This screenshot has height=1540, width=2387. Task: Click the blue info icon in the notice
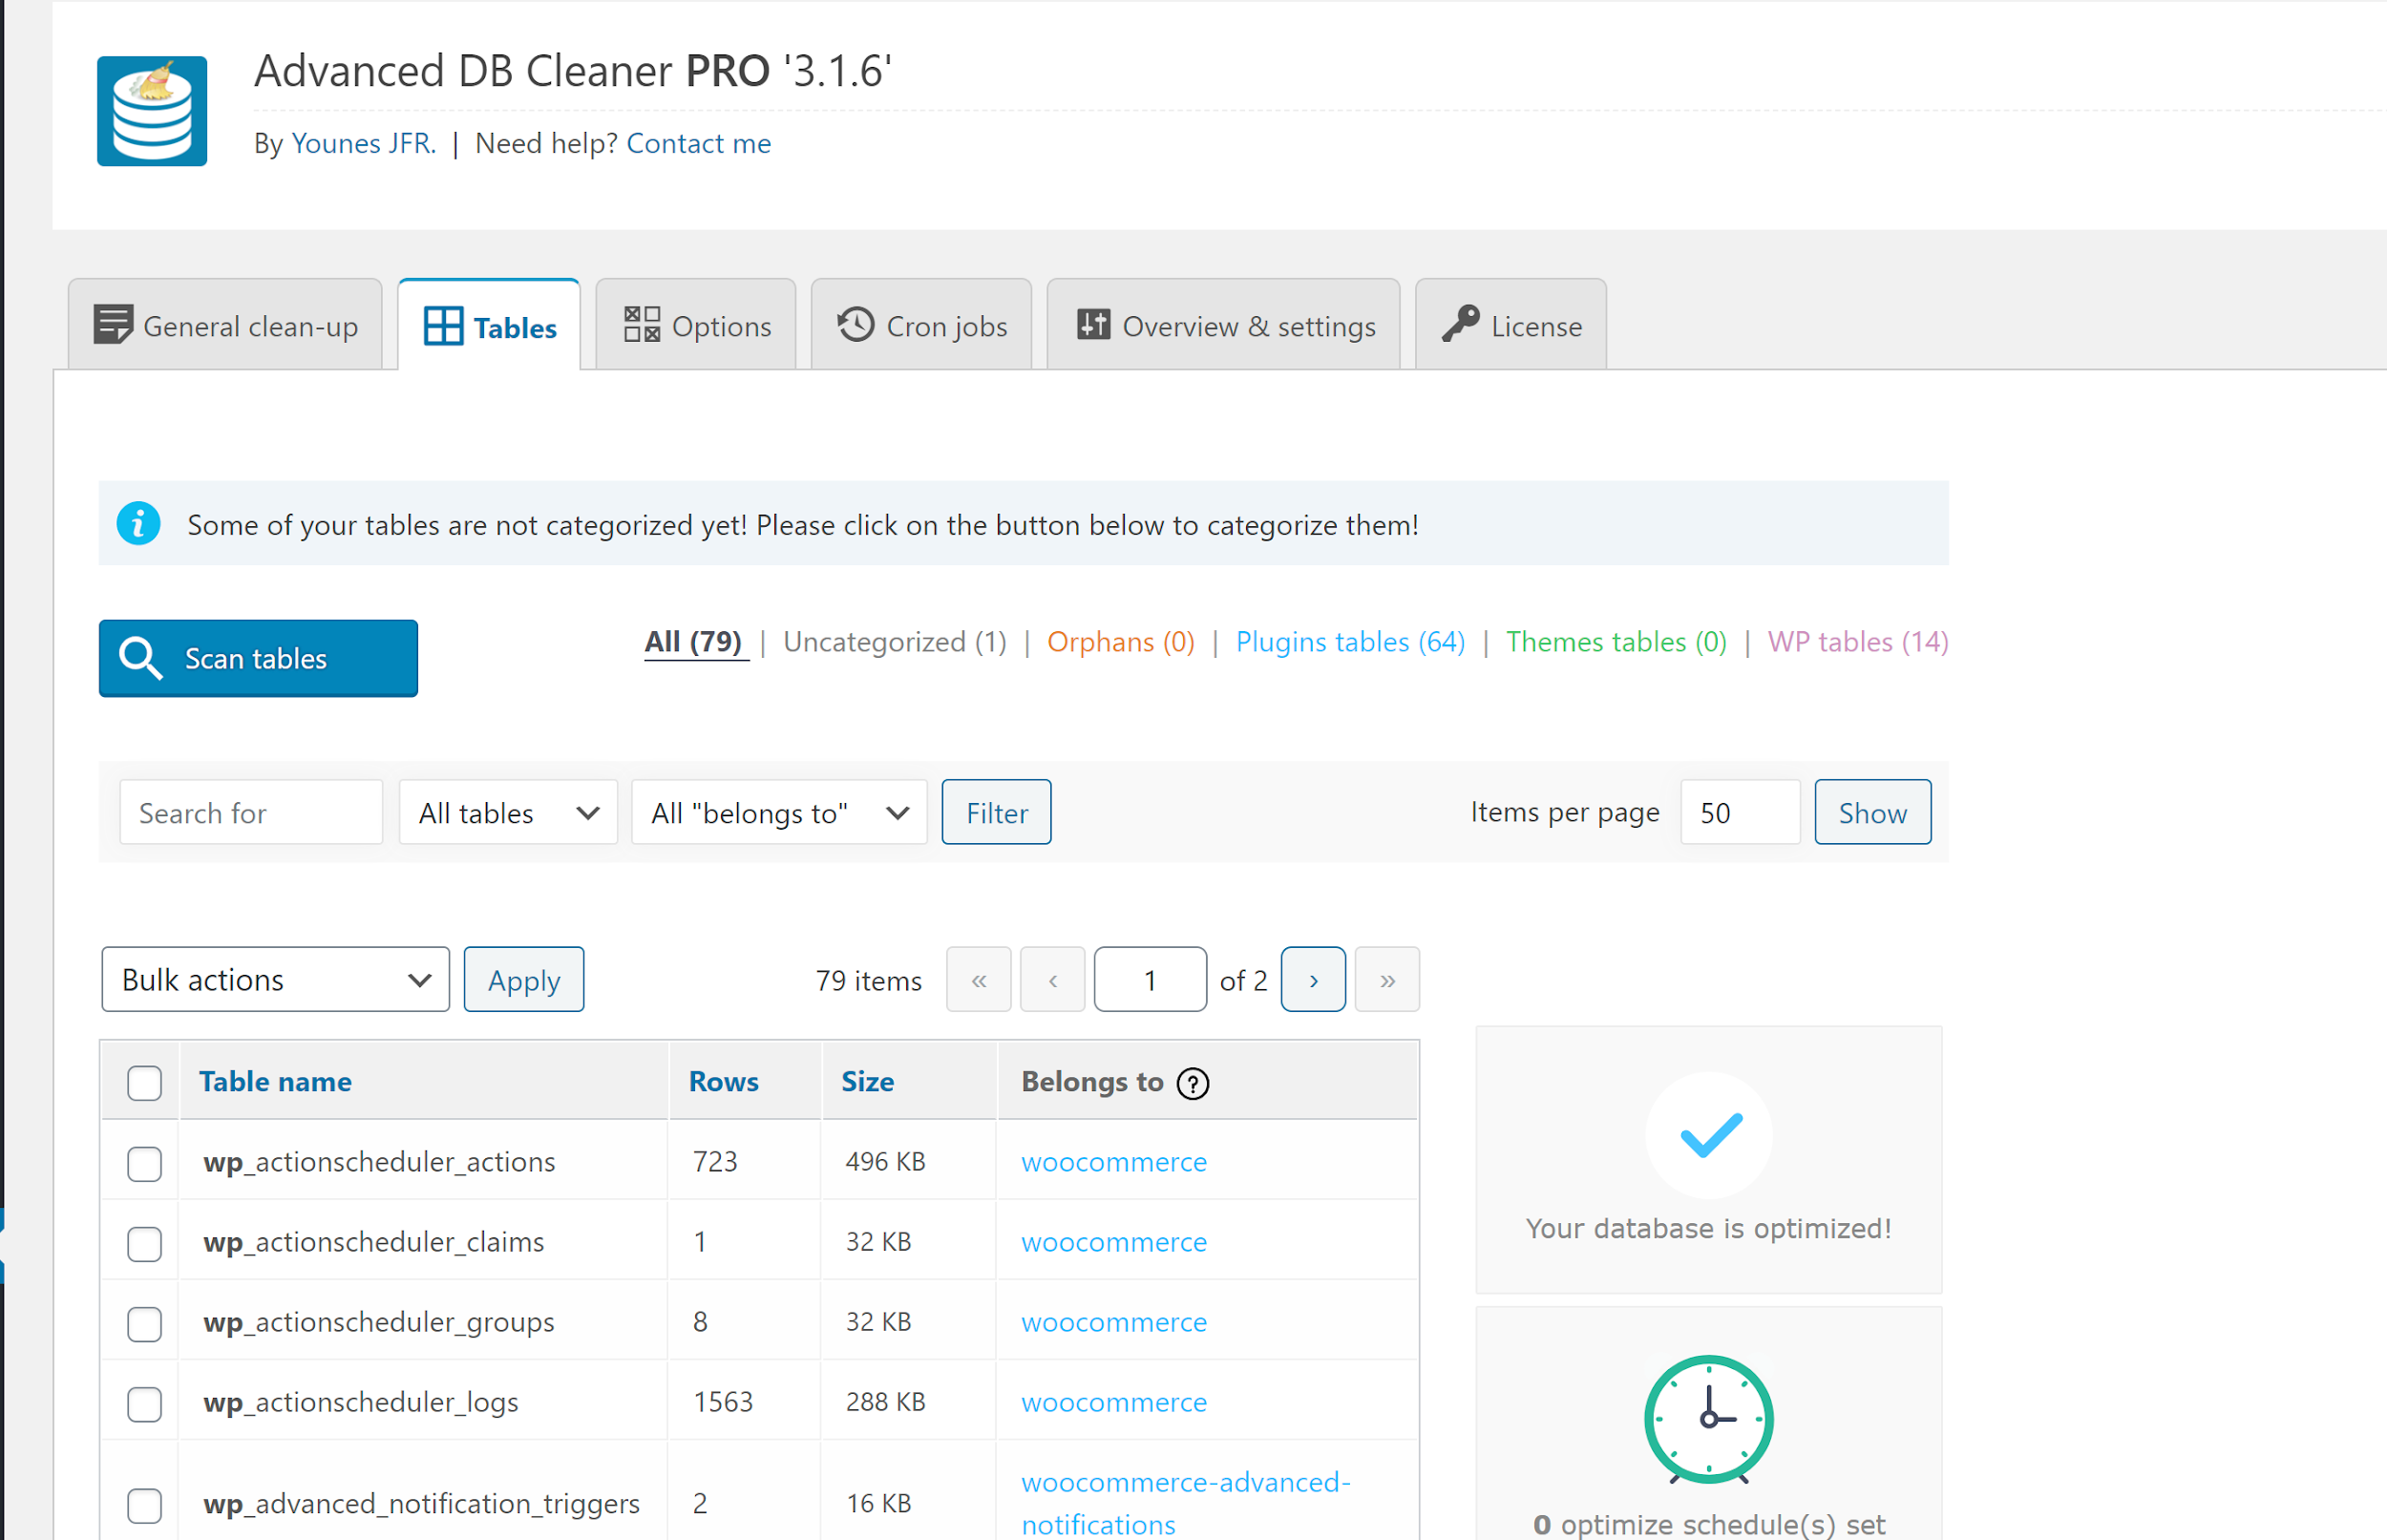click(139, 524)
